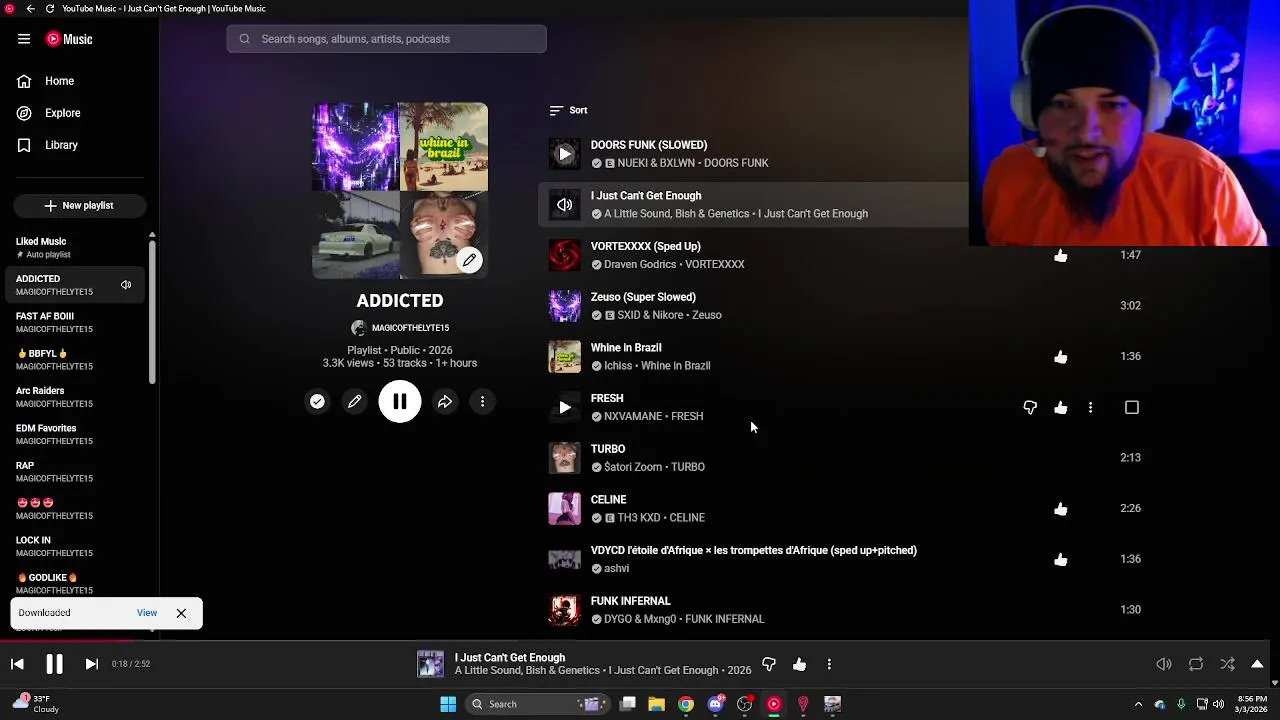The width and height of the screenshot is (1280, 720).
Task: Select the VORTEXXXX (Sped Up) track title
Action: point(646,246)
